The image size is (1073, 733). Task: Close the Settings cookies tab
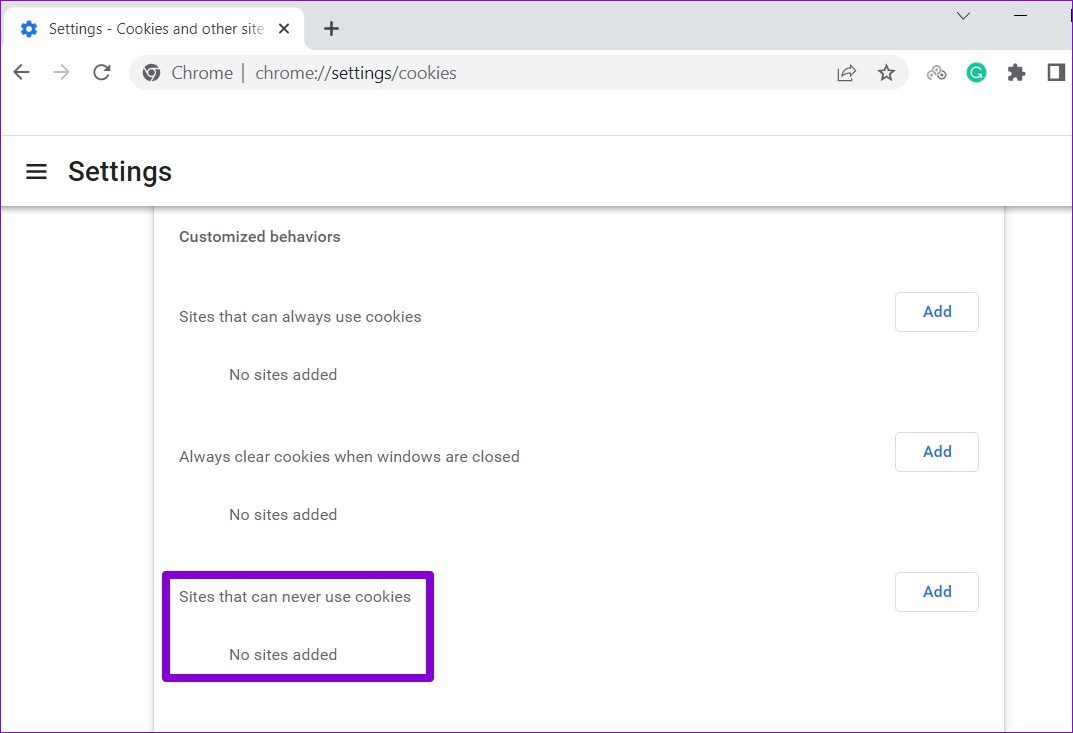tap(284, 29)
